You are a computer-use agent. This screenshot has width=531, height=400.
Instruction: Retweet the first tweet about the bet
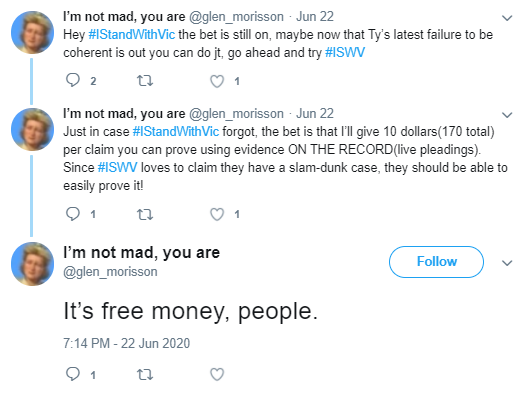(x=145, y=81)
